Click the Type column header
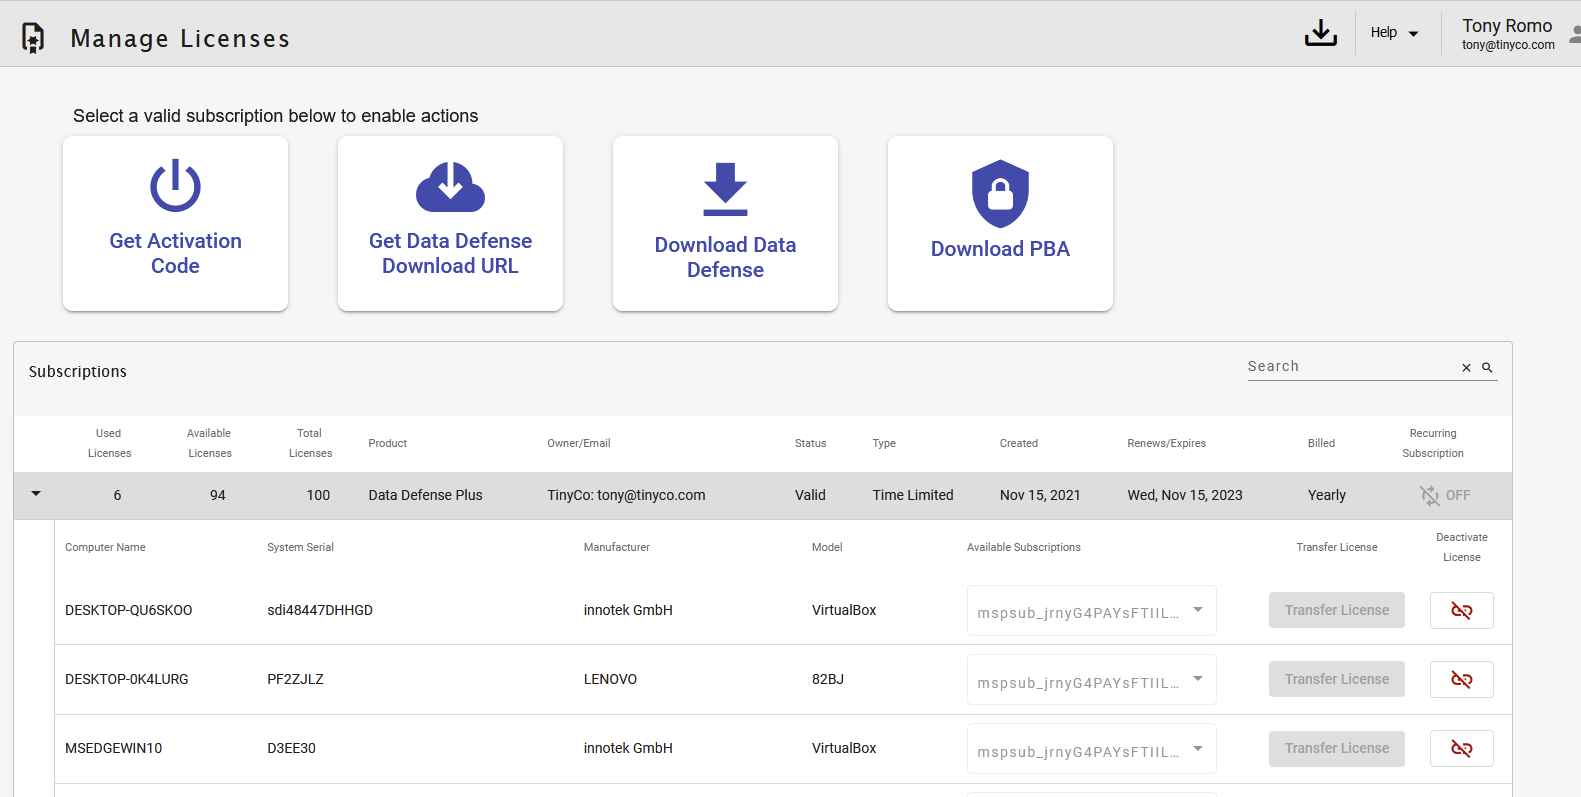 coord(884,443)
